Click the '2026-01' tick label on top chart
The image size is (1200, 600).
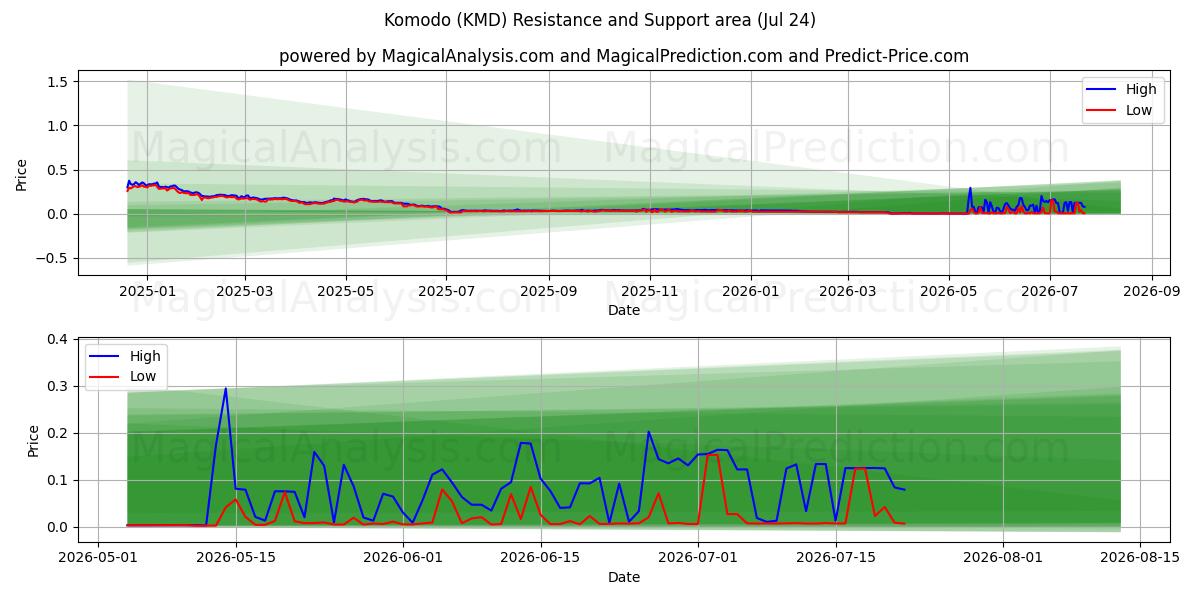pos(750,291)
